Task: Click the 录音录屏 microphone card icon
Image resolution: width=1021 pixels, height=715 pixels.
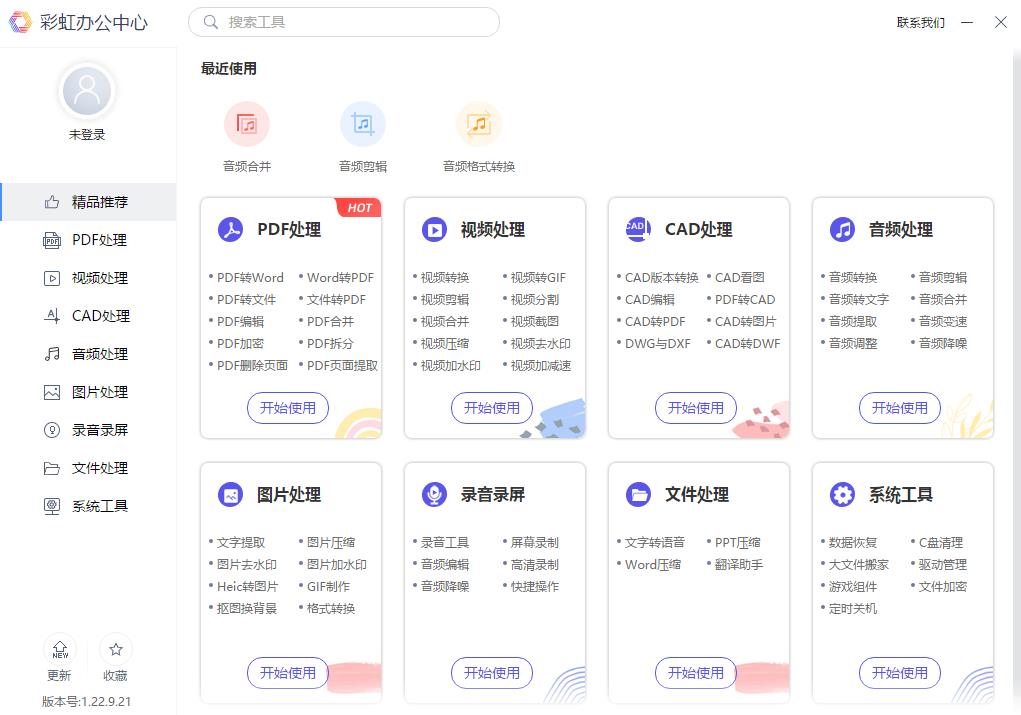Action: point(435,495)
